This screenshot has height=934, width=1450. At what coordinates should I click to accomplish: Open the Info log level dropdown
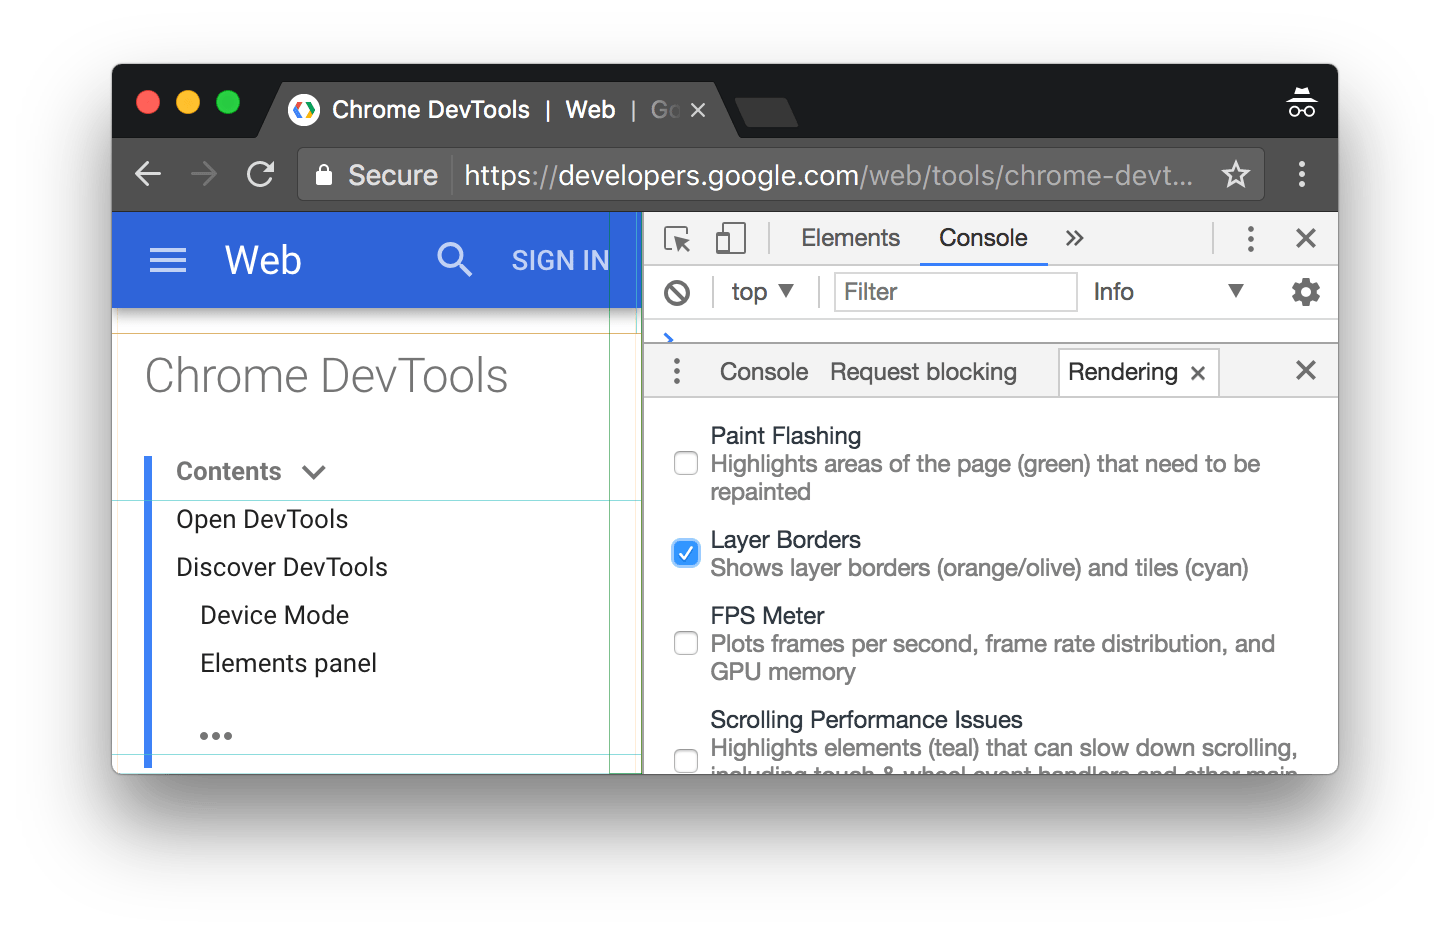click(x=1167, y=292)
